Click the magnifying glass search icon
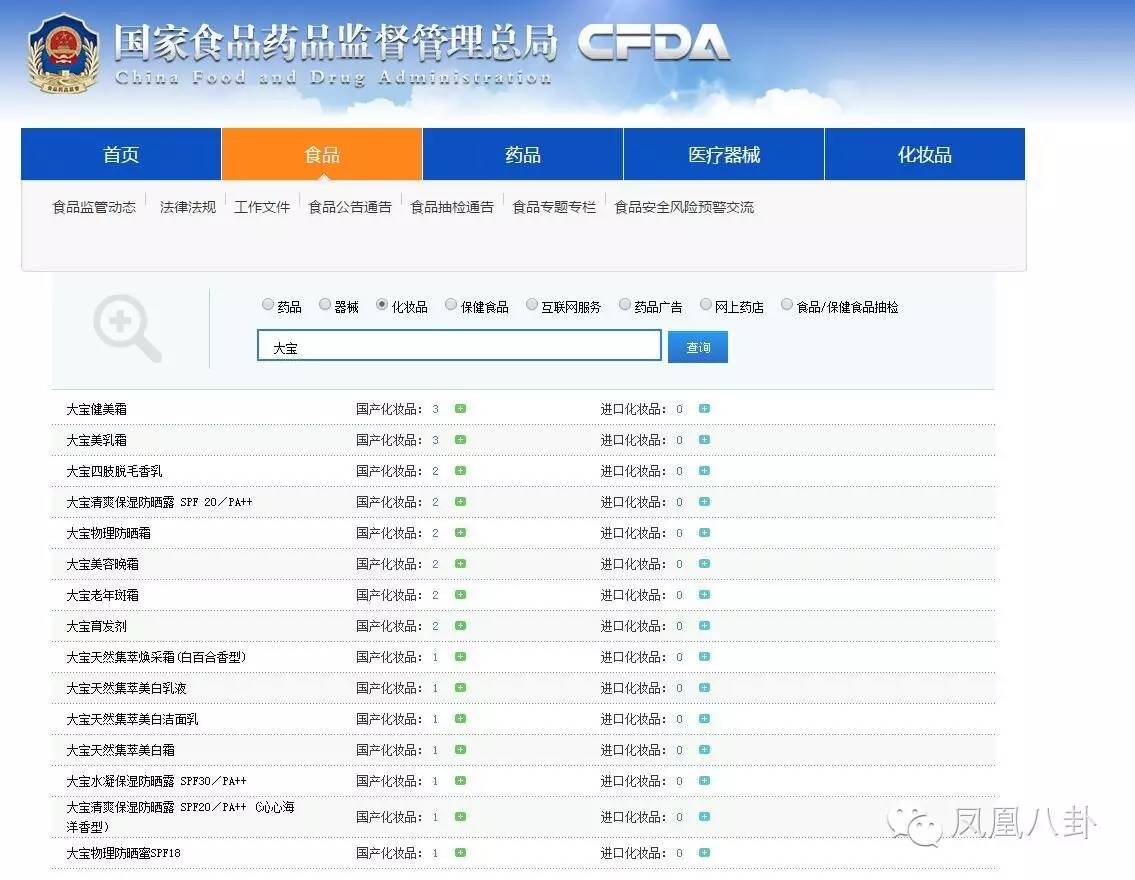Image resolution: width=1135 pixels, height=880 pixels. click(x=127, y=328)
